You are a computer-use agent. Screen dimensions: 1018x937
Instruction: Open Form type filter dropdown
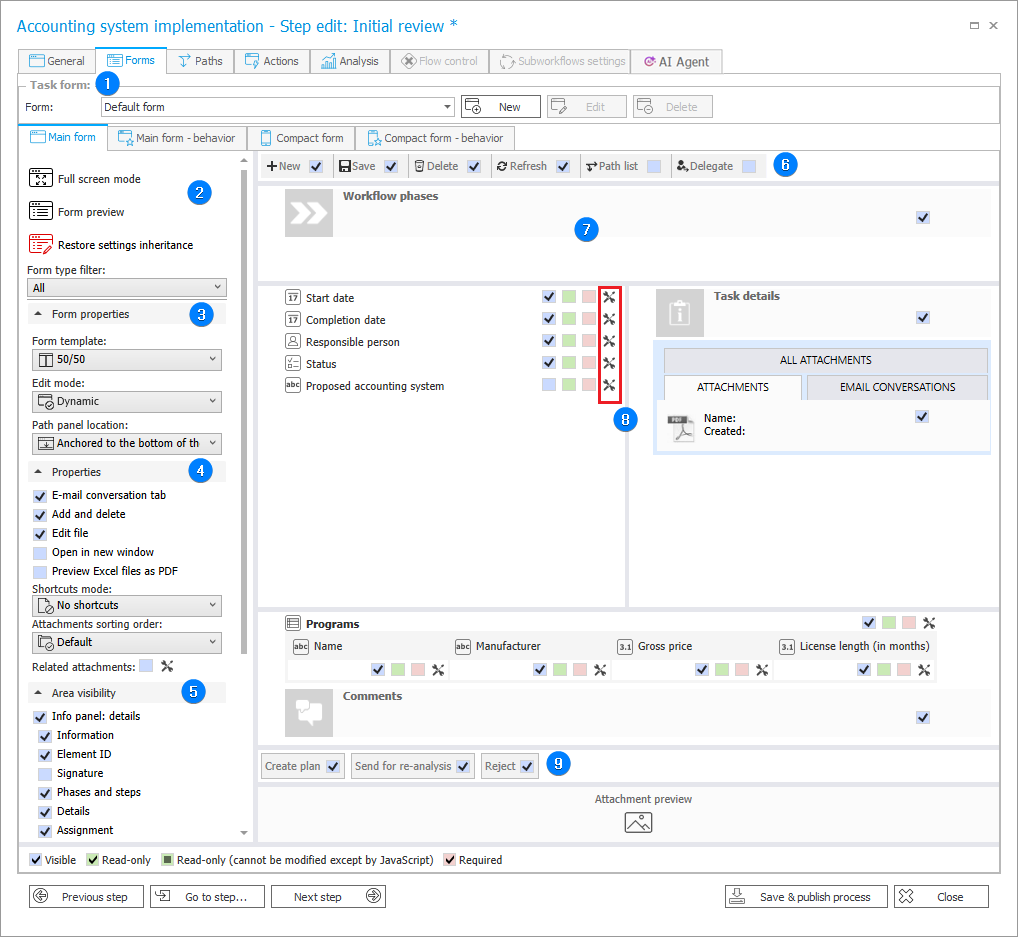click(127, 288)
